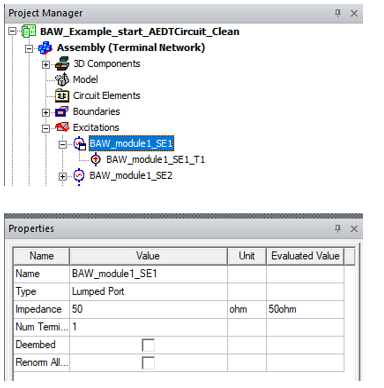Image resolution: width=384 pixels, height=388 pixels.
Task: Enable the Deembed checkbox
Action: (148, 345)
